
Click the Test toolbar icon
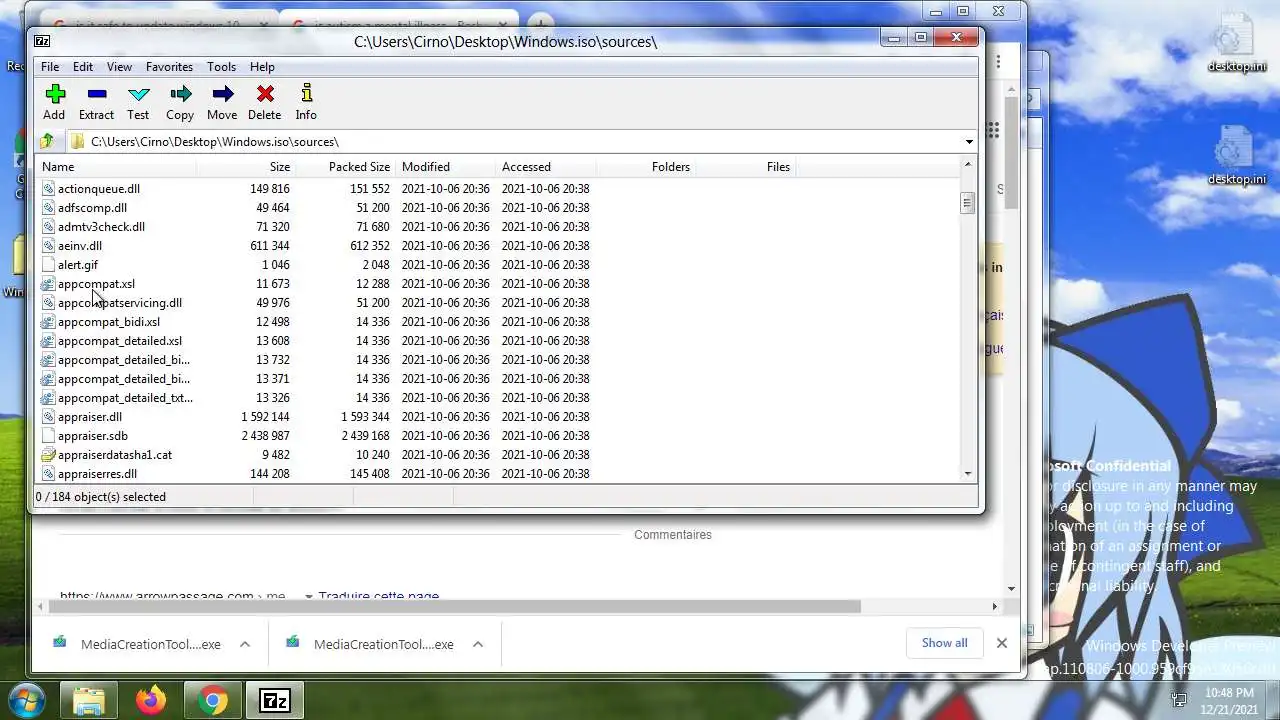138,94
